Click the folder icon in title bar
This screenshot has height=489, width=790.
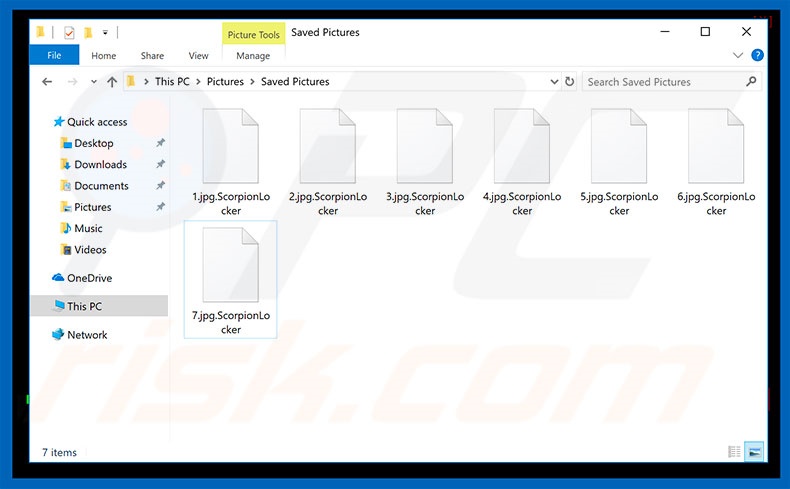point(40,33)
